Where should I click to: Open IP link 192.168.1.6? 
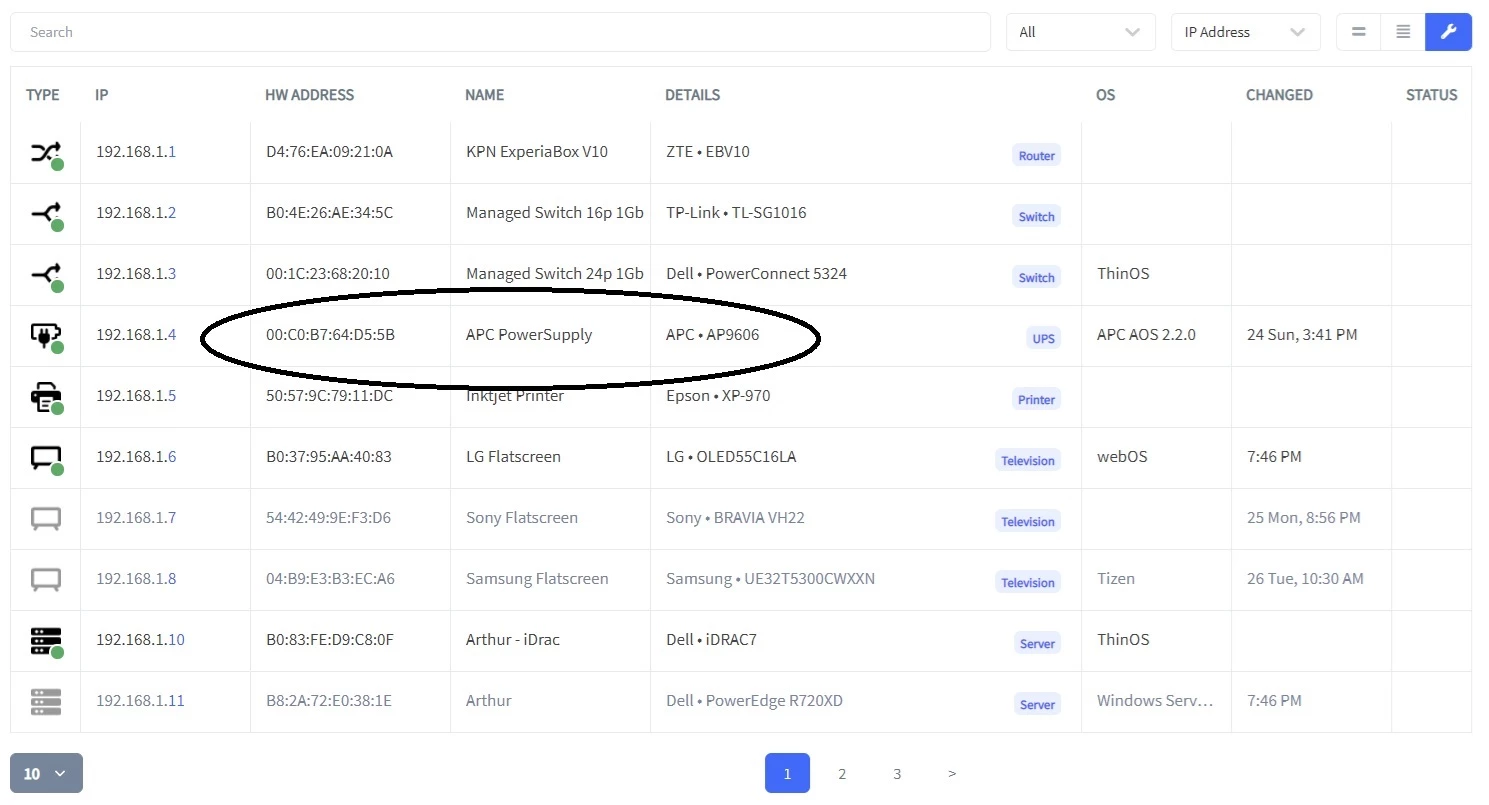[x=136, y=457]
